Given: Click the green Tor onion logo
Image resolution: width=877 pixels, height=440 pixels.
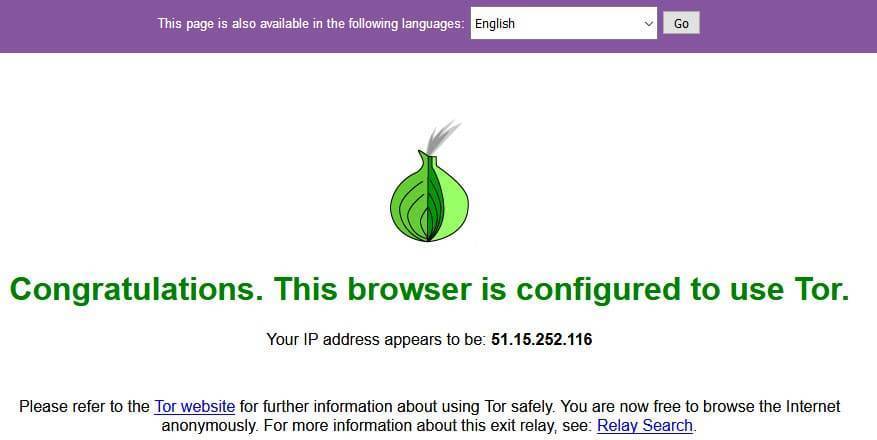Looking at the screenshot, I should pyautogui.click(x=429, y=183).
